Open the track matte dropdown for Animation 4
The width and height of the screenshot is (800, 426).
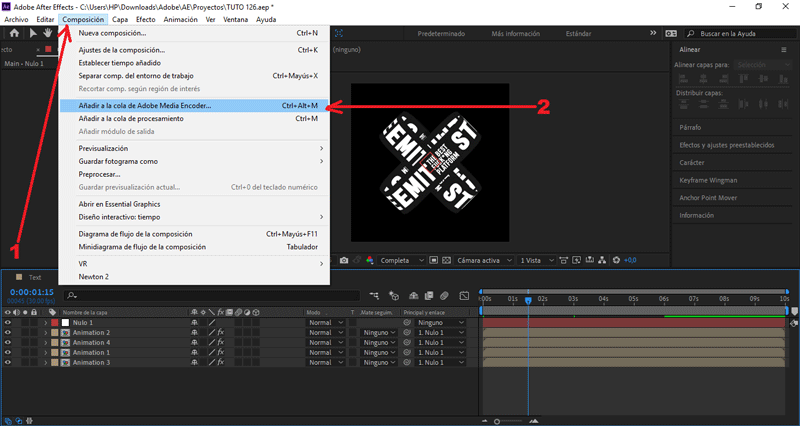coord(379,343)
